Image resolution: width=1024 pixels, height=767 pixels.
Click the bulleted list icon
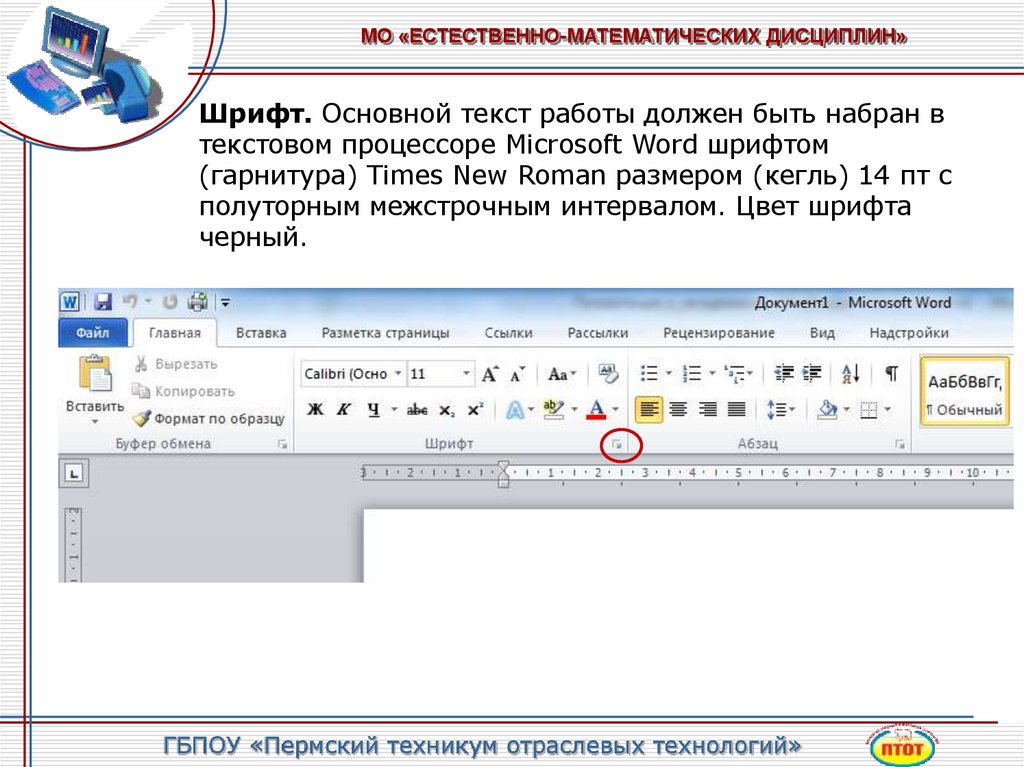(649, 374)
